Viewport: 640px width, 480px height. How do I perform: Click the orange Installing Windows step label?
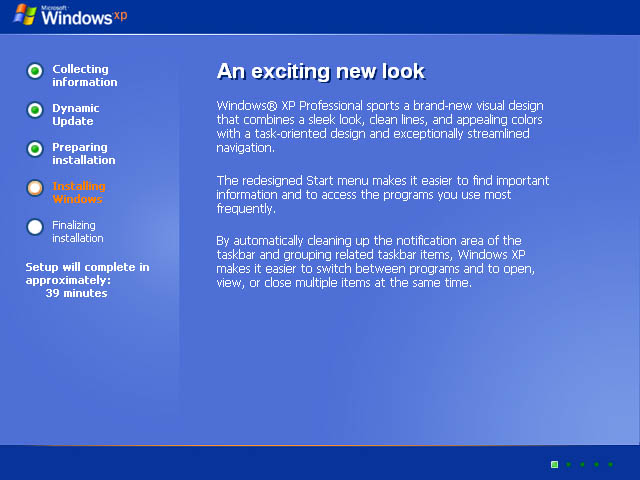[79, 193]
